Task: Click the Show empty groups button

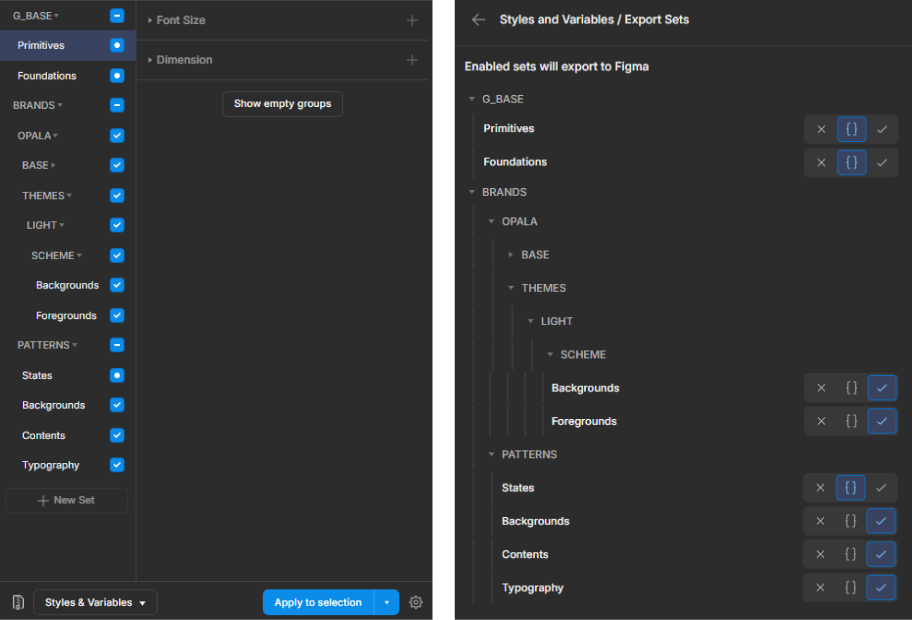Action: pyautogui.click(x=282, y=104)
